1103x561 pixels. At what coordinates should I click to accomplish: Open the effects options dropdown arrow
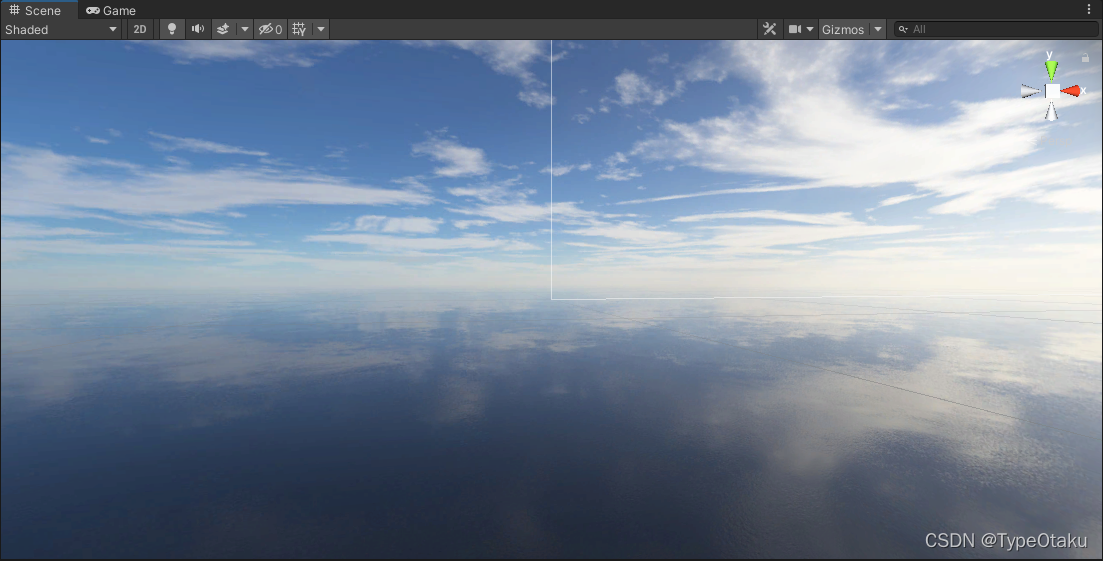(245, 29)
